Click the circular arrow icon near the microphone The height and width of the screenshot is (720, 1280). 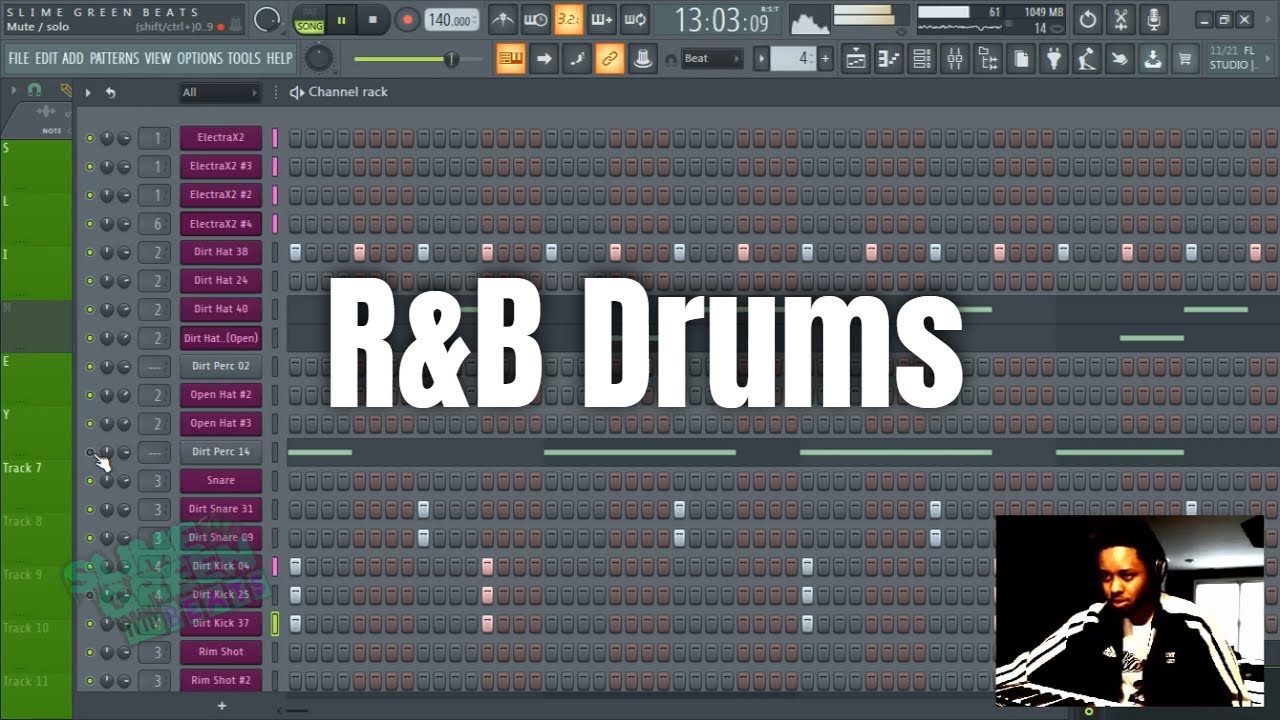(1088, 19)
